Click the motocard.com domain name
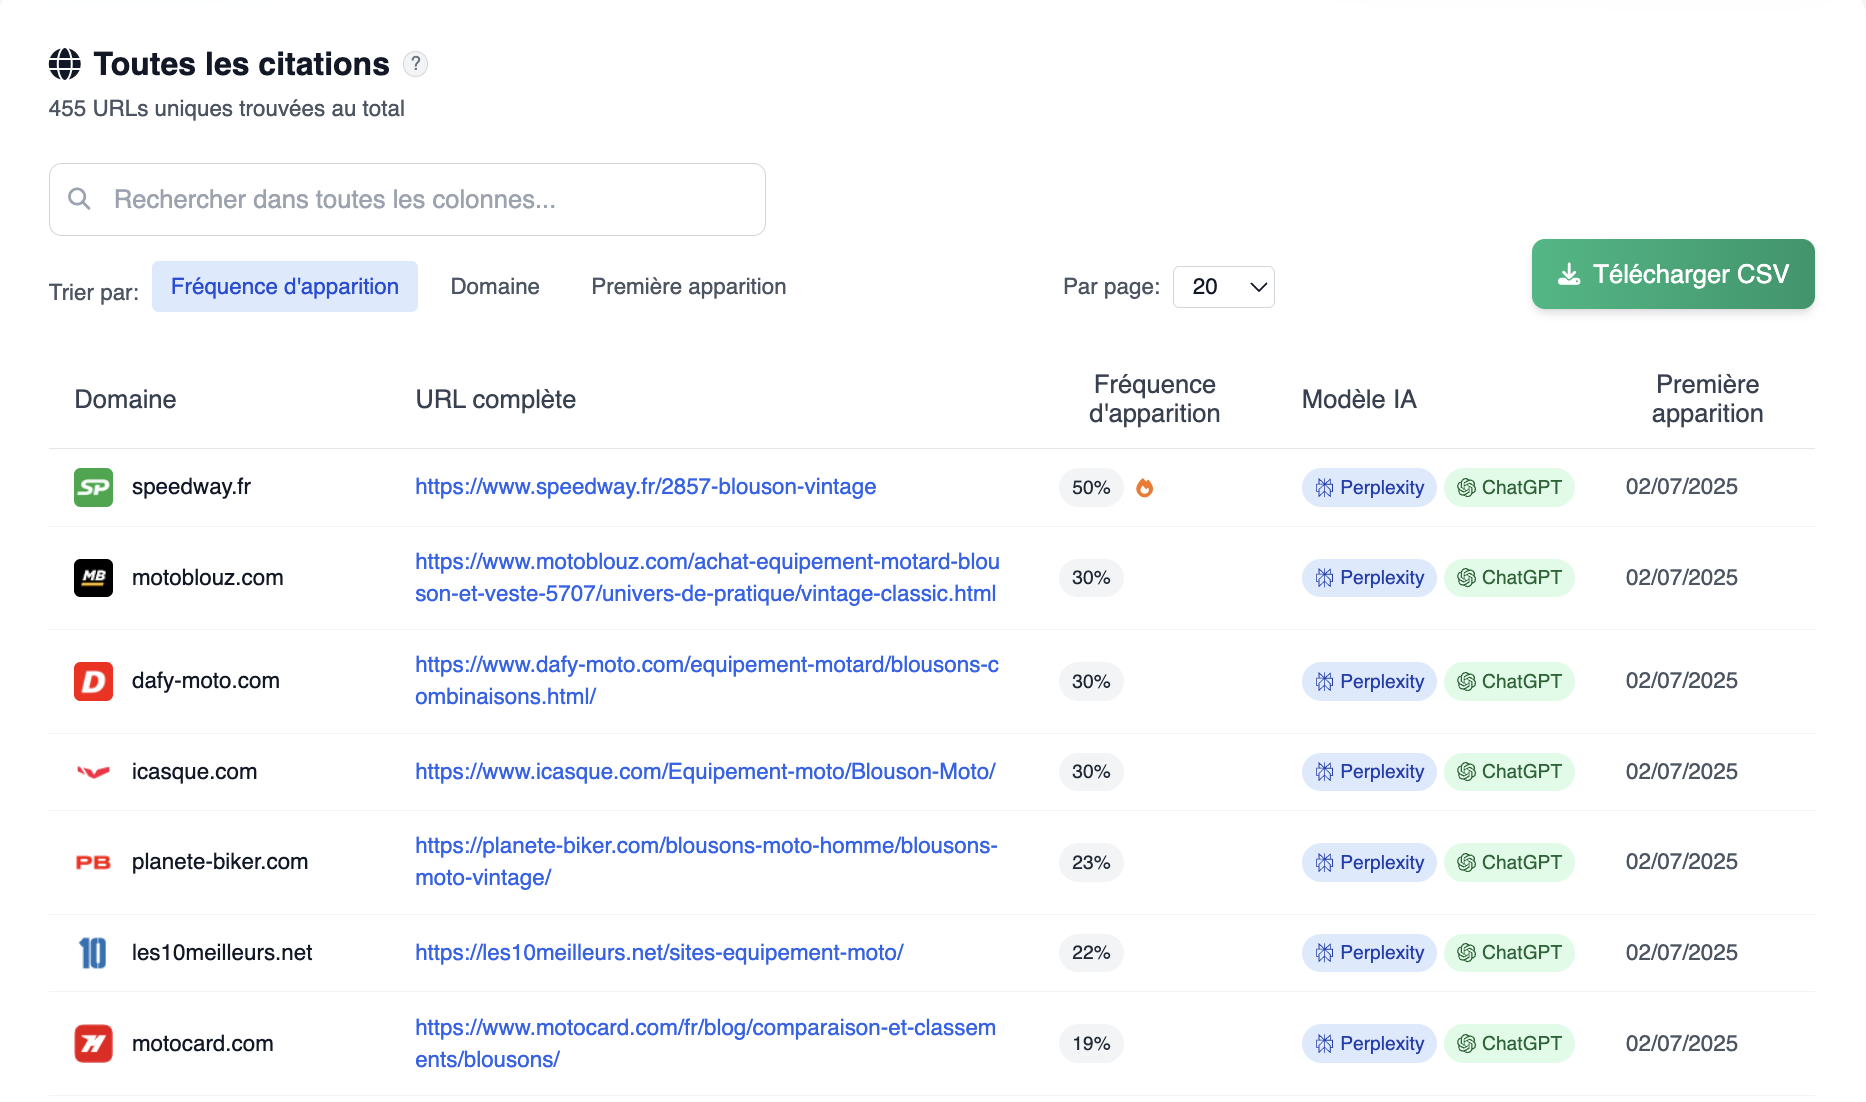The height and width of the screenshot is (1102, 1866). 203,1044
